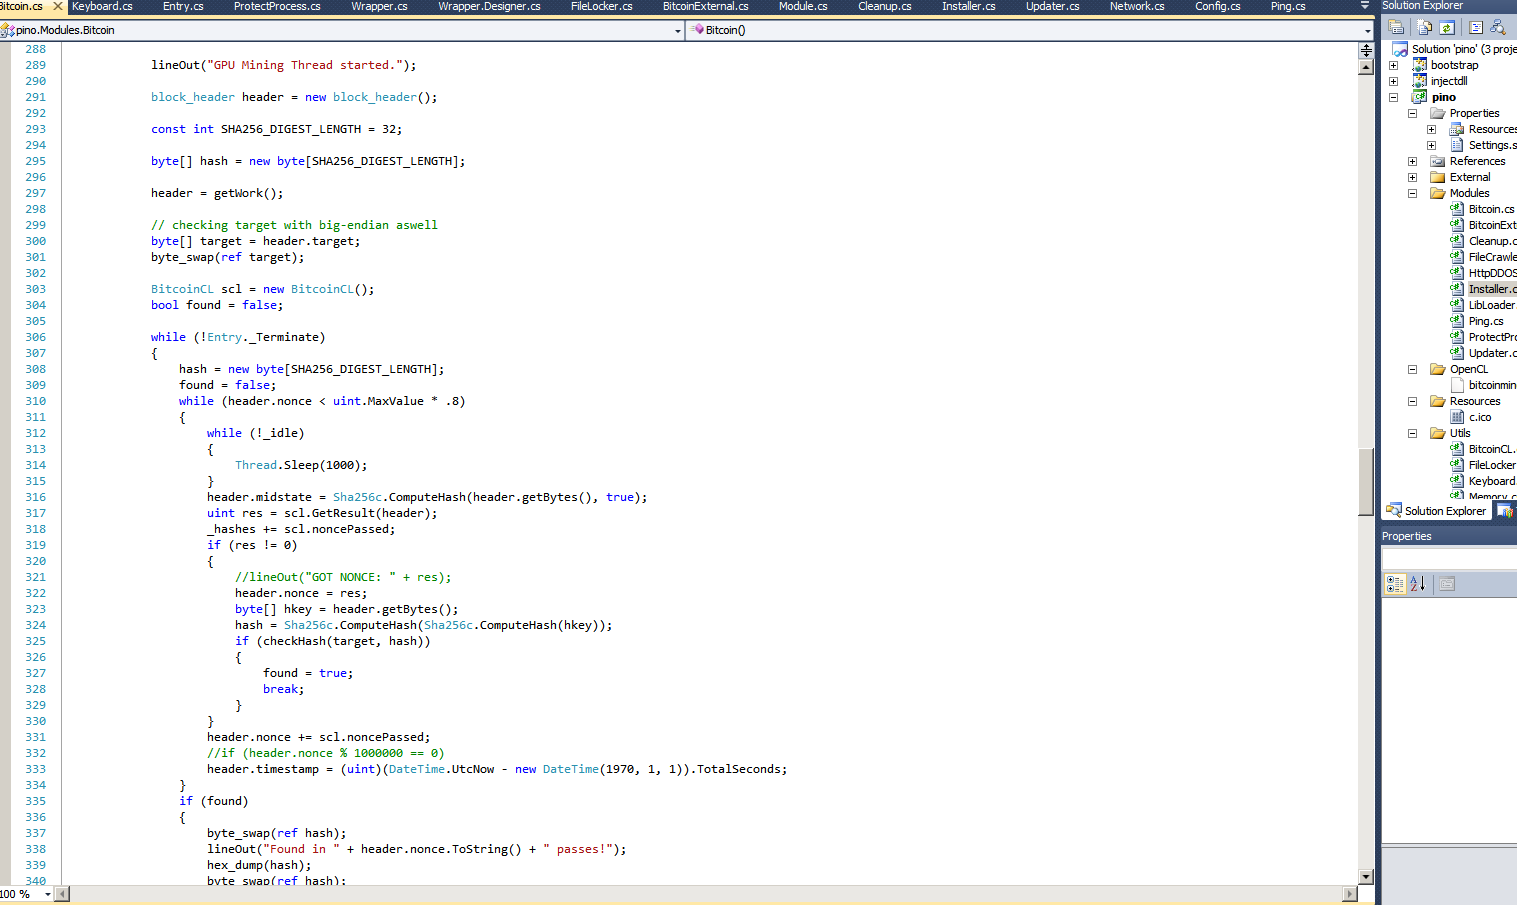1517x905 pixels.
Task: Switch to the Entry.cs tab
Action: pos(183,6)
